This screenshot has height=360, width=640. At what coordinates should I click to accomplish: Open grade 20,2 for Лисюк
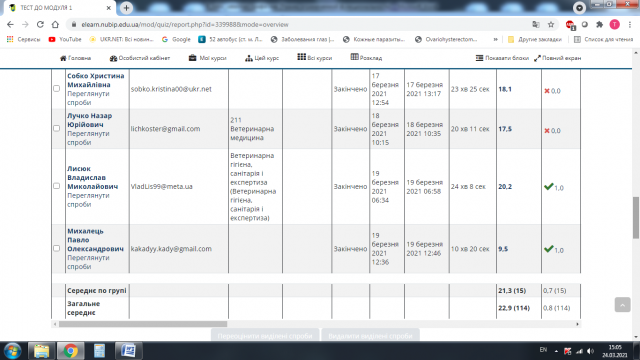point(505,187)
